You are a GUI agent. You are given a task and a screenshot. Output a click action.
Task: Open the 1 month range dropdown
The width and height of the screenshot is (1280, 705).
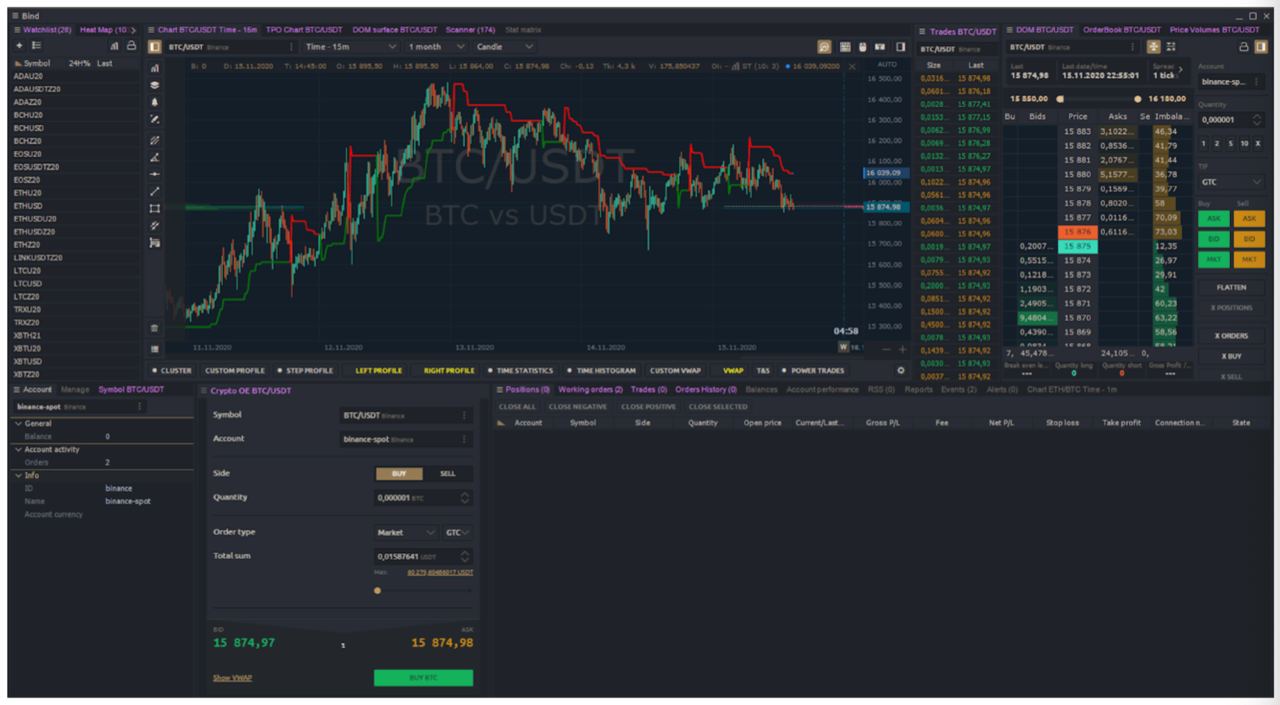436,47
